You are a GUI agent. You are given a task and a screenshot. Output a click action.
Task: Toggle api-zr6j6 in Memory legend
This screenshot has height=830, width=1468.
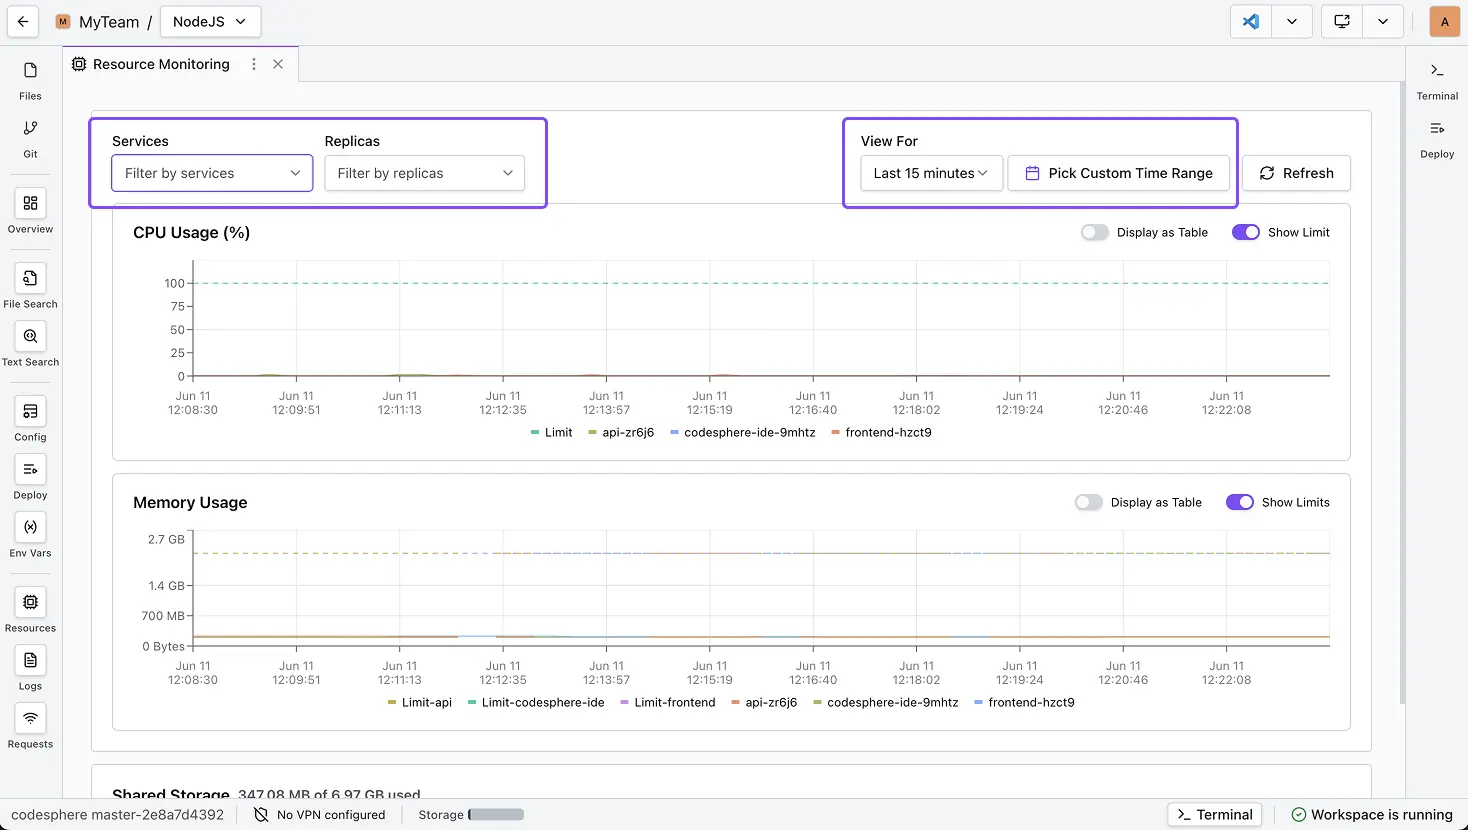pyautogui.click(x=764, y=703)
